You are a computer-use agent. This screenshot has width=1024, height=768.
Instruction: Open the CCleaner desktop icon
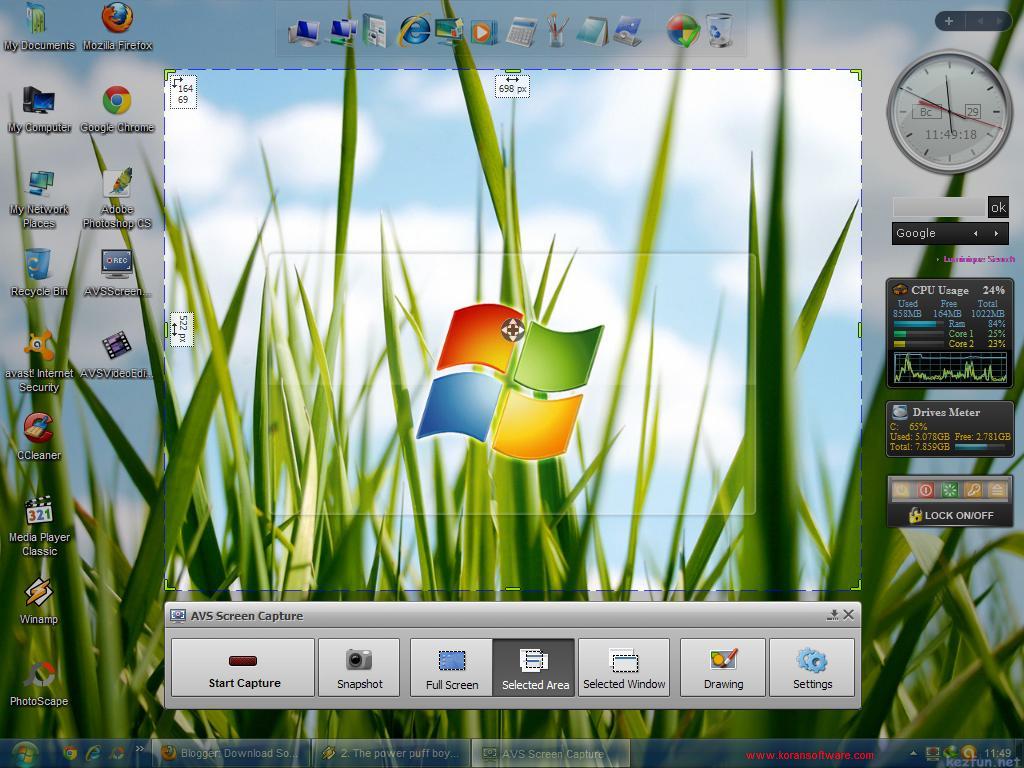point(39,437)
